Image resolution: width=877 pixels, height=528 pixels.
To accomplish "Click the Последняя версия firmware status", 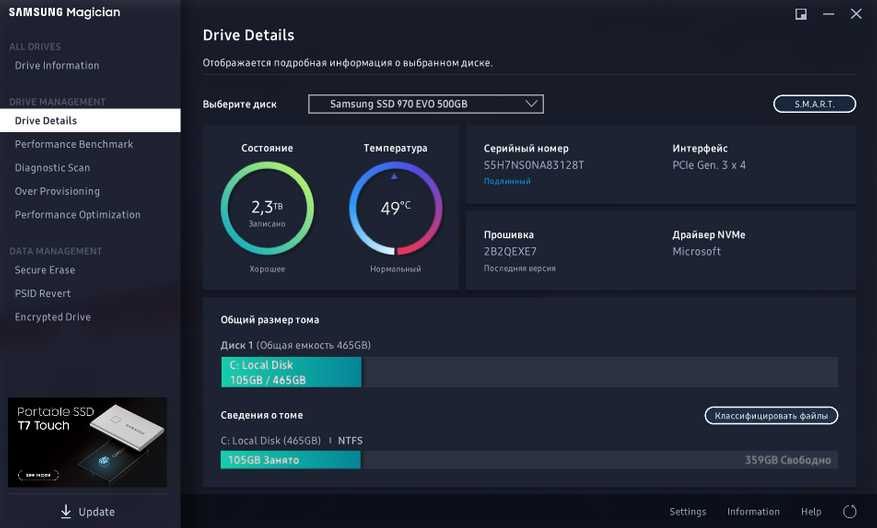I will 520,268.
